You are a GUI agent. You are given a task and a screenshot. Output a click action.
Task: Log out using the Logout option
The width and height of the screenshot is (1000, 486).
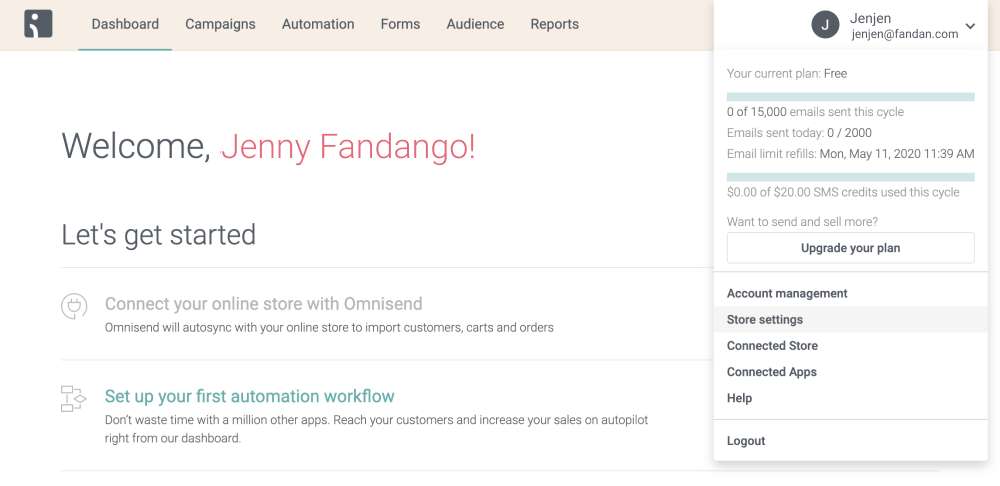[746, 441]
